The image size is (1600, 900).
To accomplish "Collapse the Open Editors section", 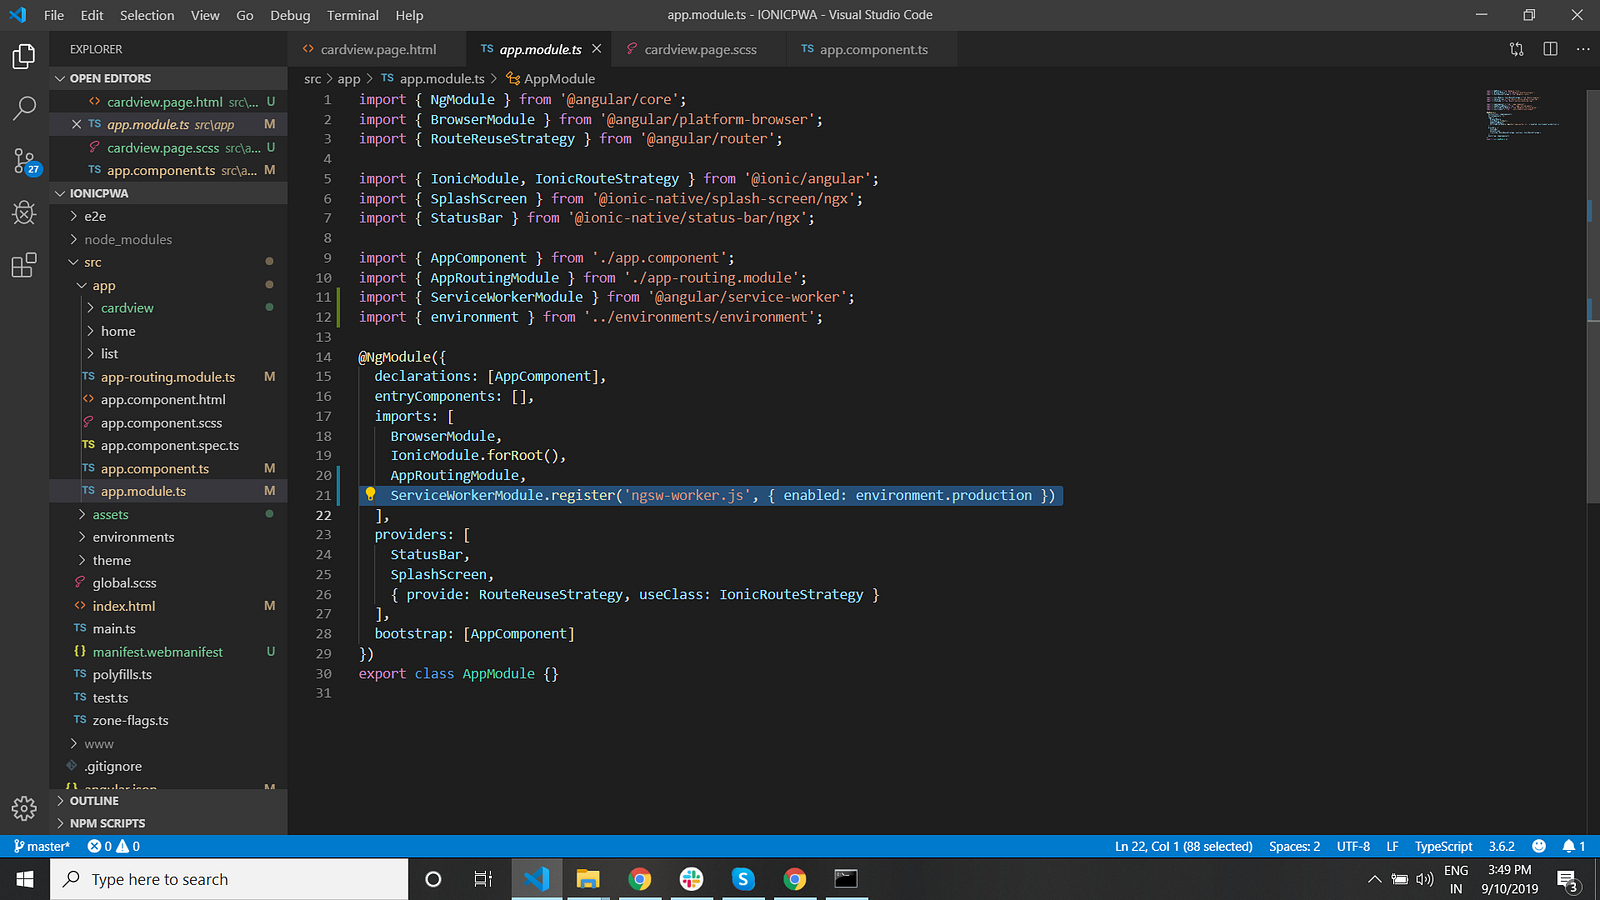I will (168, 78).
